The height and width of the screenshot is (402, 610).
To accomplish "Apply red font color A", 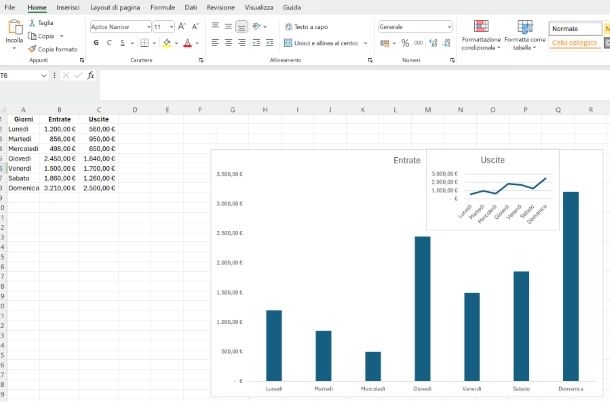I will (188, 43).
